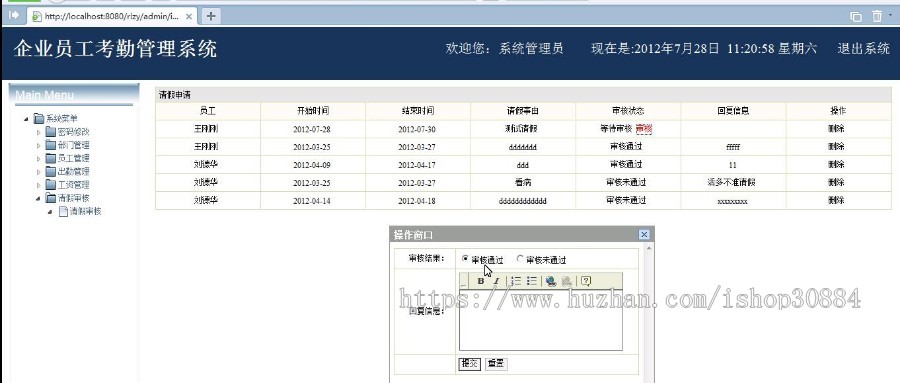
Task: Insert a numbered list in reply editor
Action: (x=516, y=281)
